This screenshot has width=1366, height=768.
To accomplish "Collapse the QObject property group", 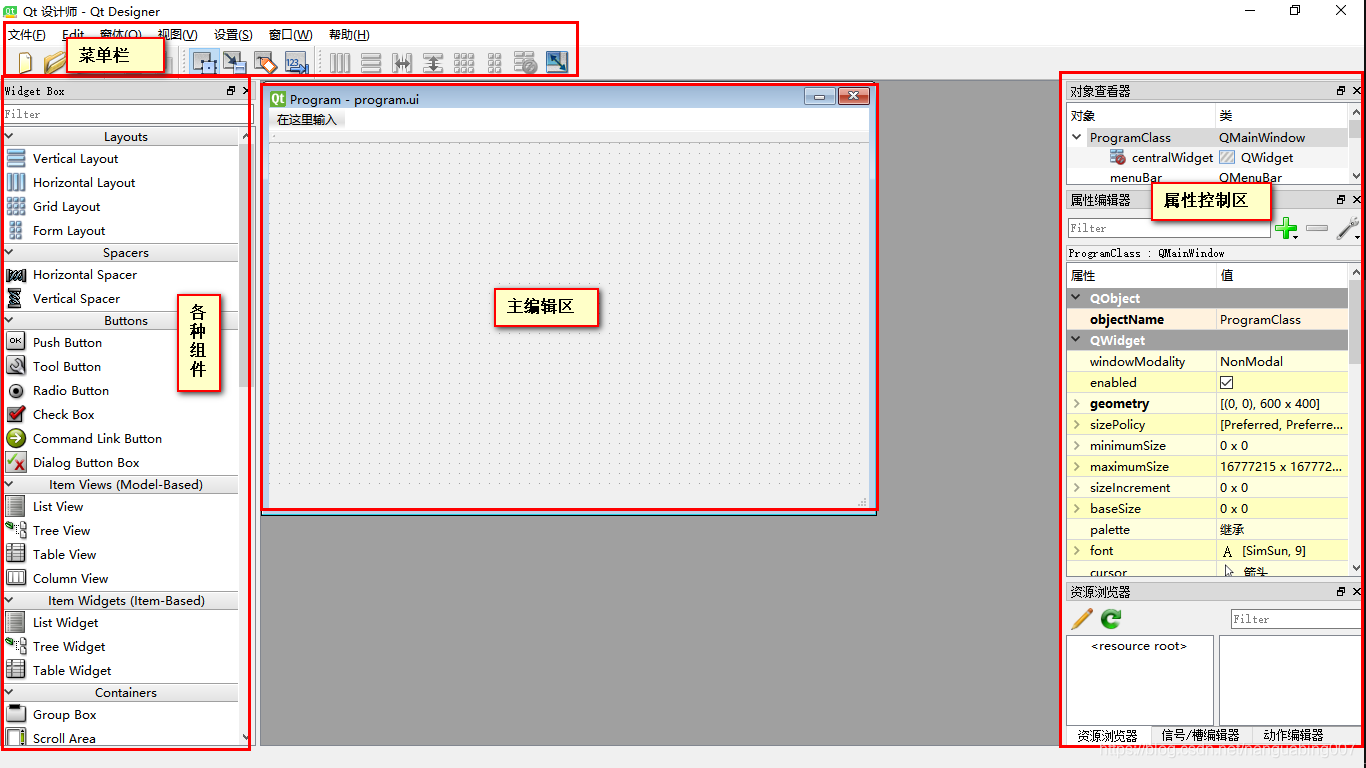I will 1077,298.
